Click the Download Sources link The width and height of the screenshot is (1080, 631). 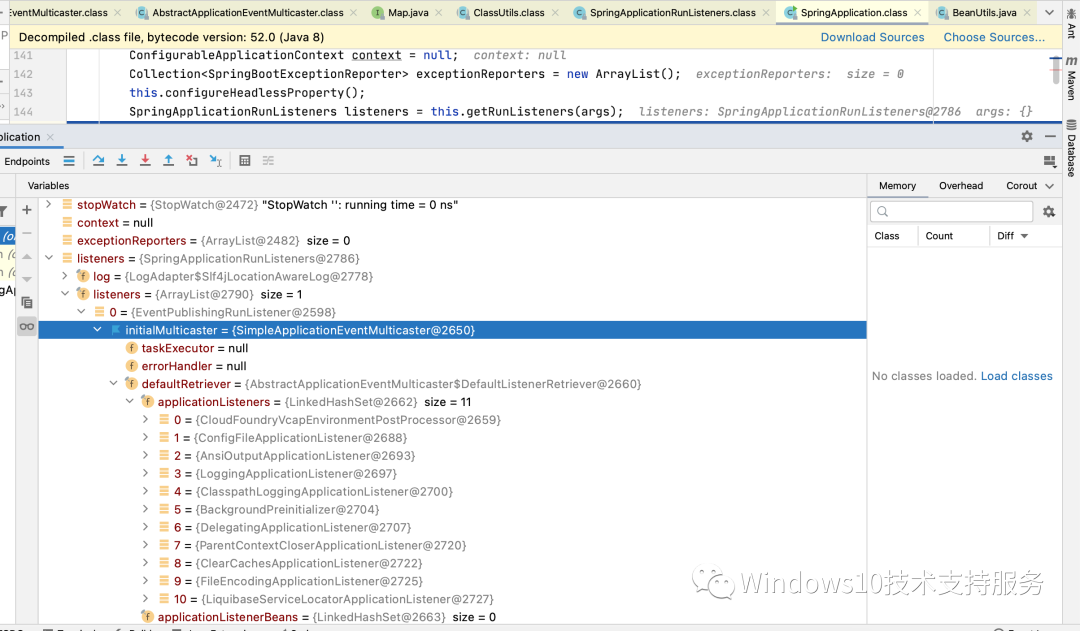(x=872, y=37)
